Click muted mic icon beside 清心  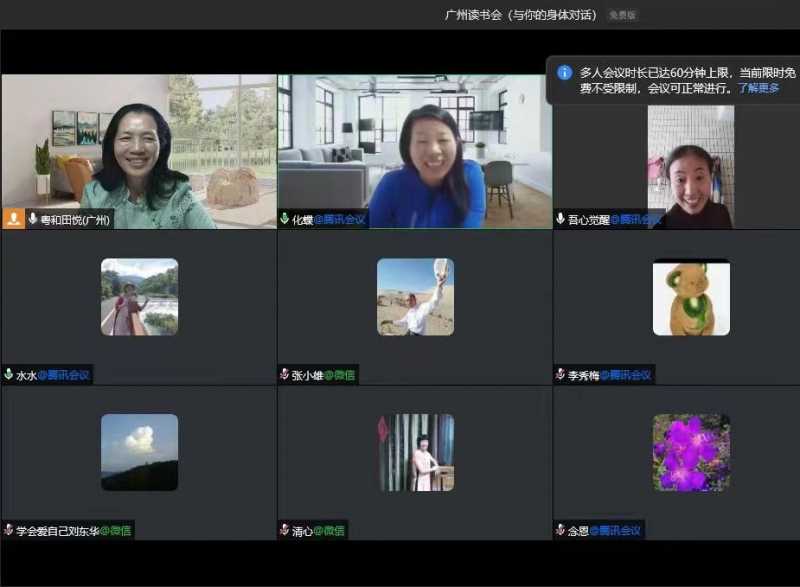point(285,530)
